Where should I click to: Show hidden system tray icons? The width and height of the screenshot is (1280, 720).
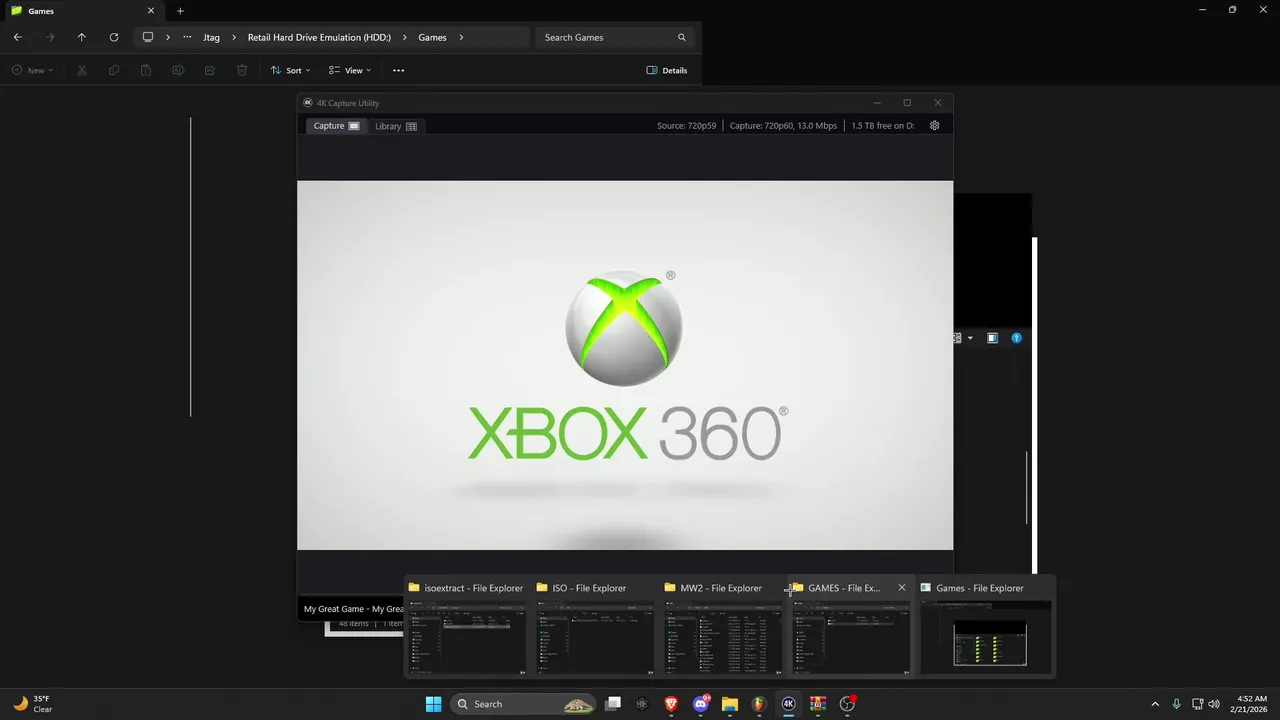click(1155, 704)
